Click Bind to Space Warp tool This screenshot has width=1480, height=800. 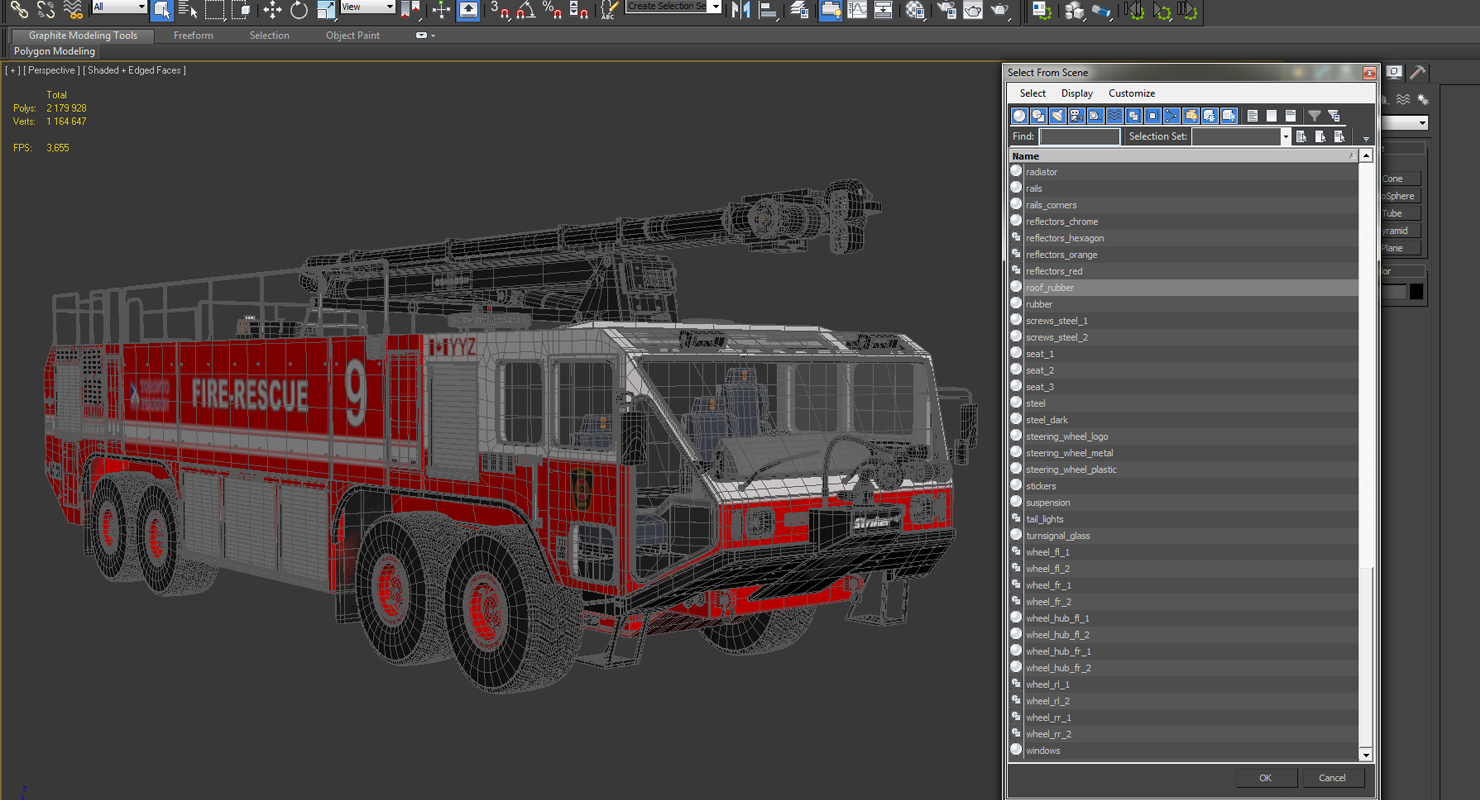click(73, 10)
